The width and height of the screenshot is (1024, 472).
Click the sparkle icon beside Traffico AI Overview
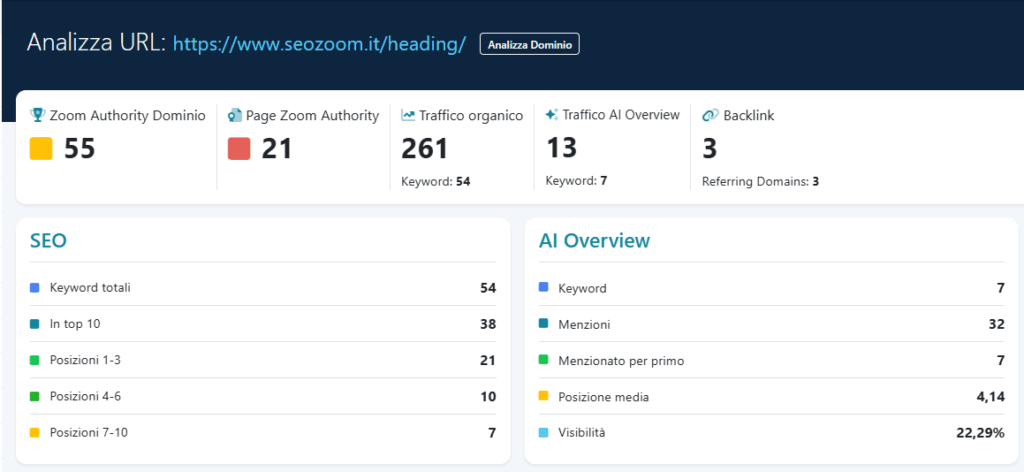point(551,115)
